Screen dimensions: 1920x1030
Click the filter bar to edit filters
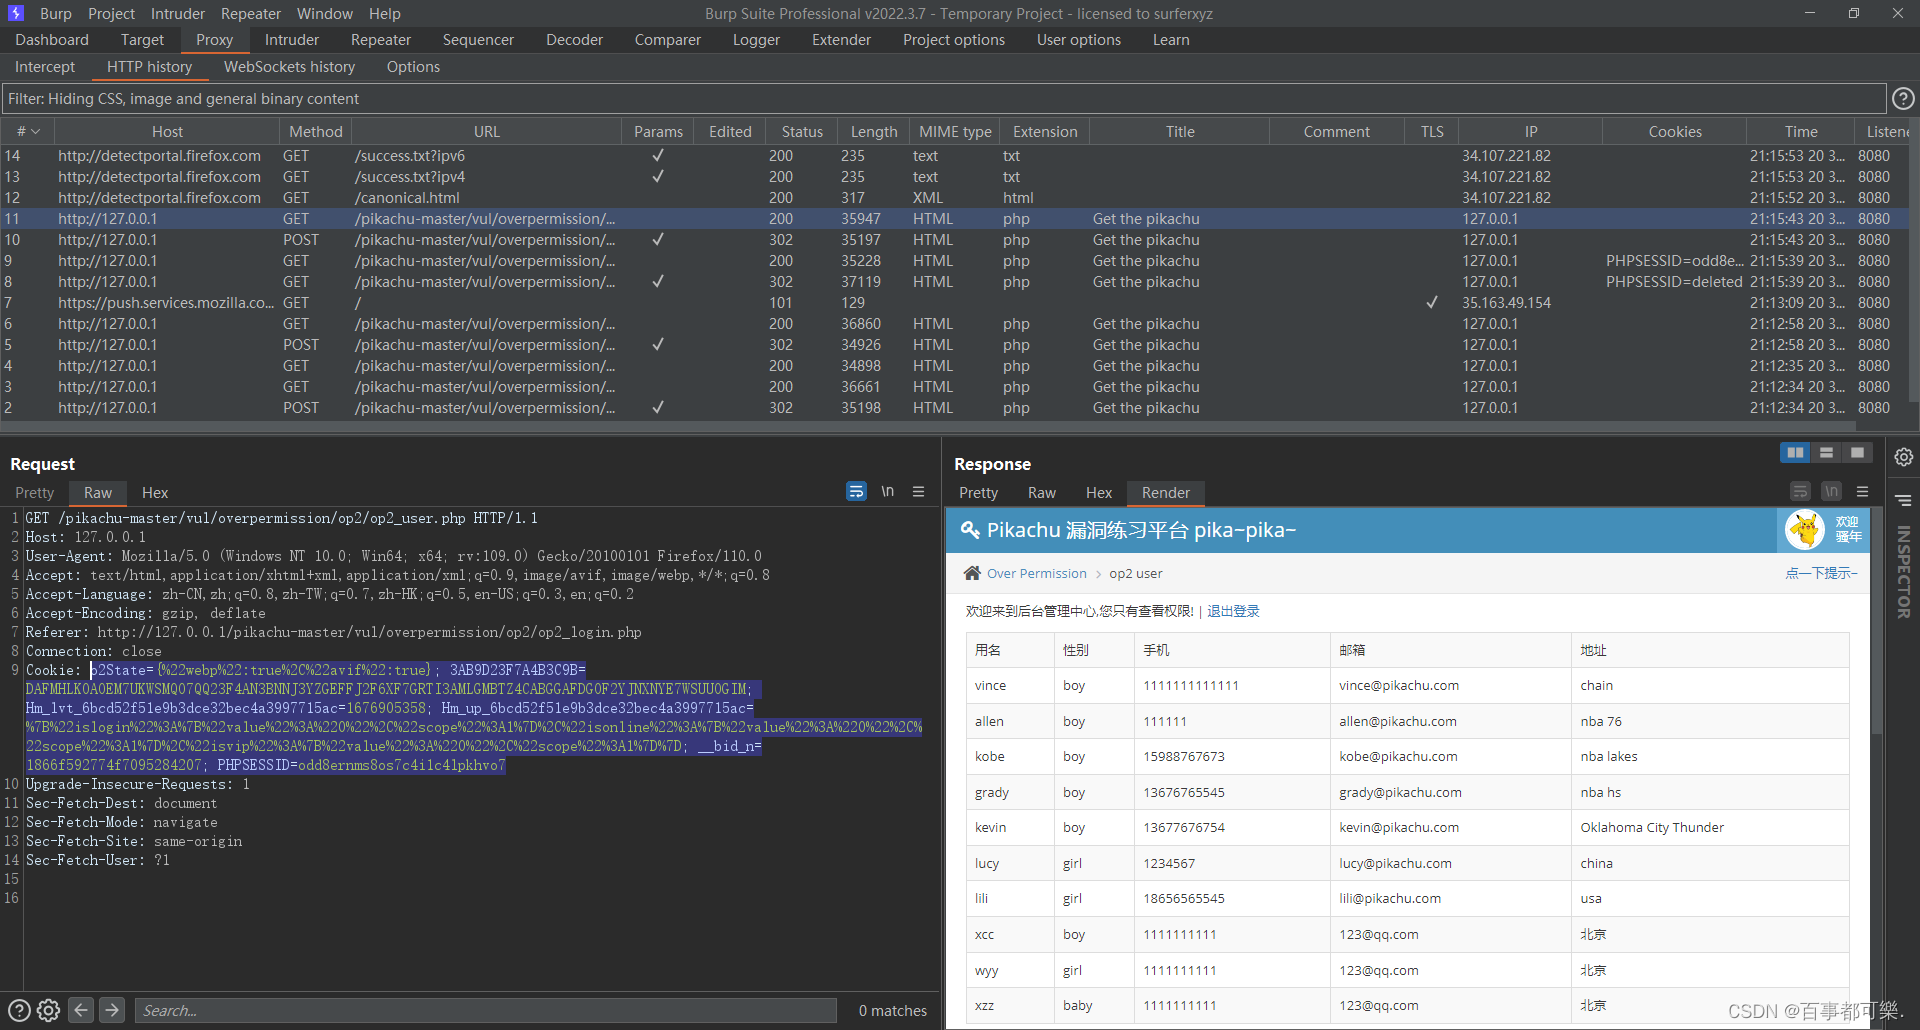click(x=943, y=99)
